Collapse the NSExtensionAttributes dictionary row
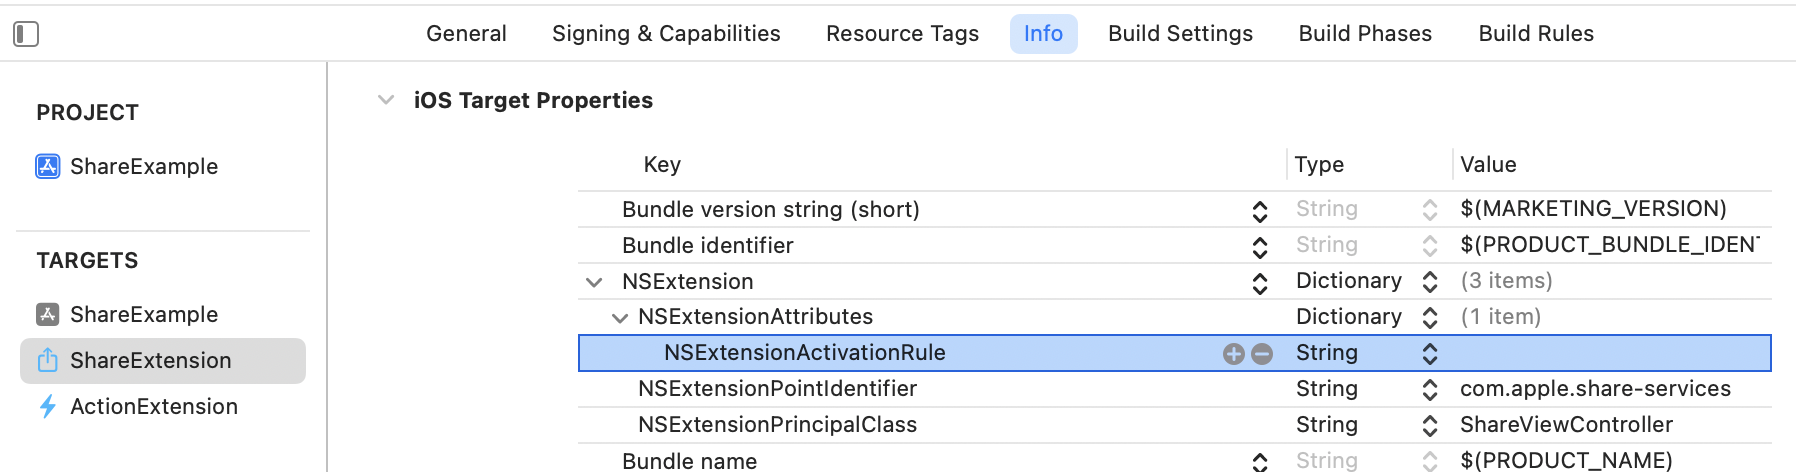 click(620, 318)
